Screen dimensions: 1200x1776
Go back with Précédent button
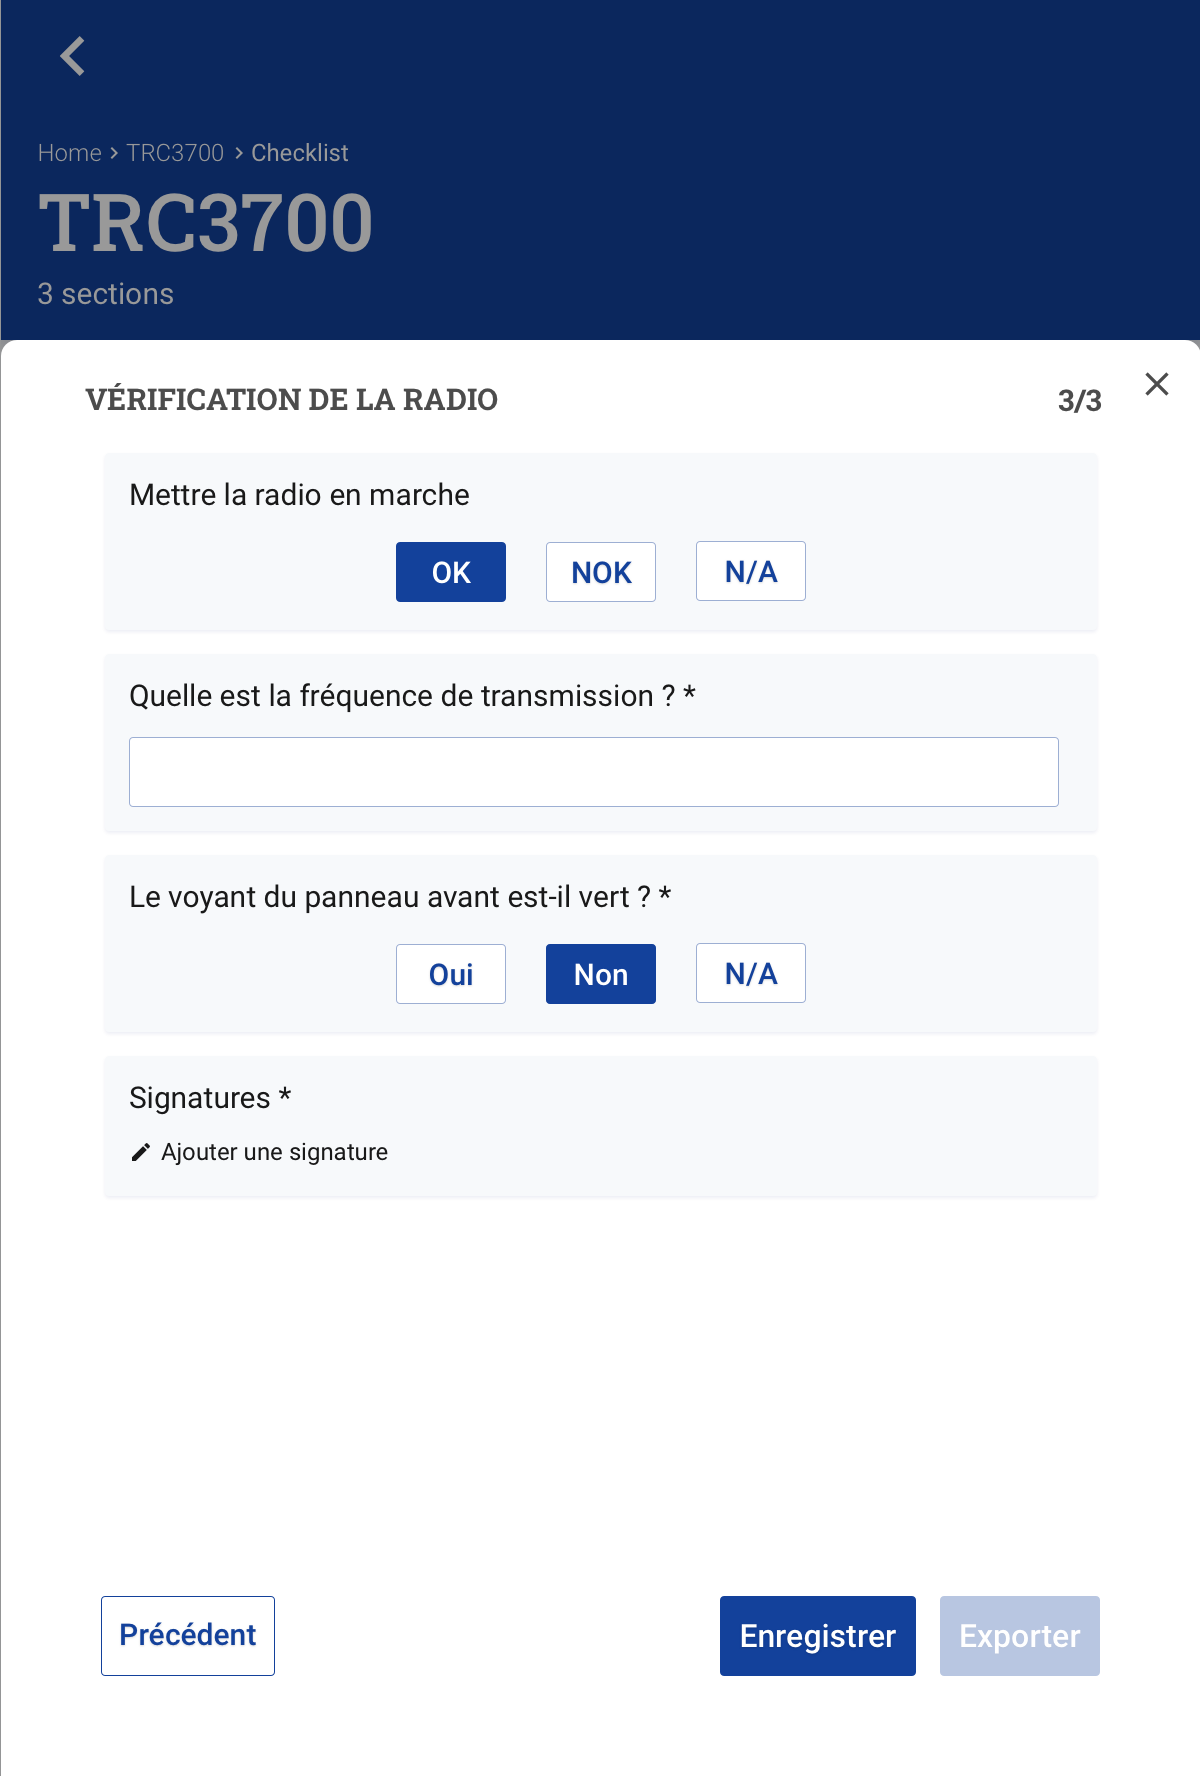click(188, 1635)
